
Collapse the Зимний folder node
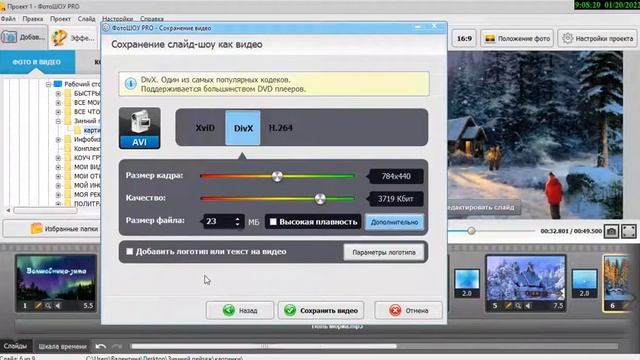coord(58,121)
